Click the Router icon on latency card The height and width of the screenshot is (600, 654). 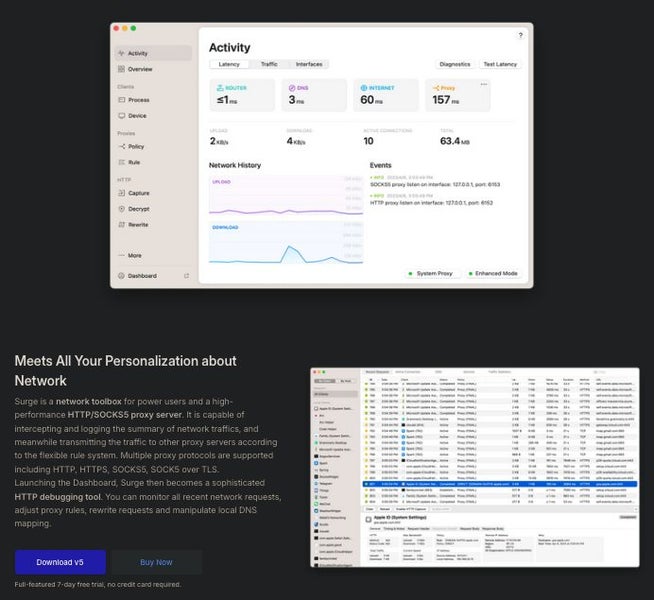point(220,88)
